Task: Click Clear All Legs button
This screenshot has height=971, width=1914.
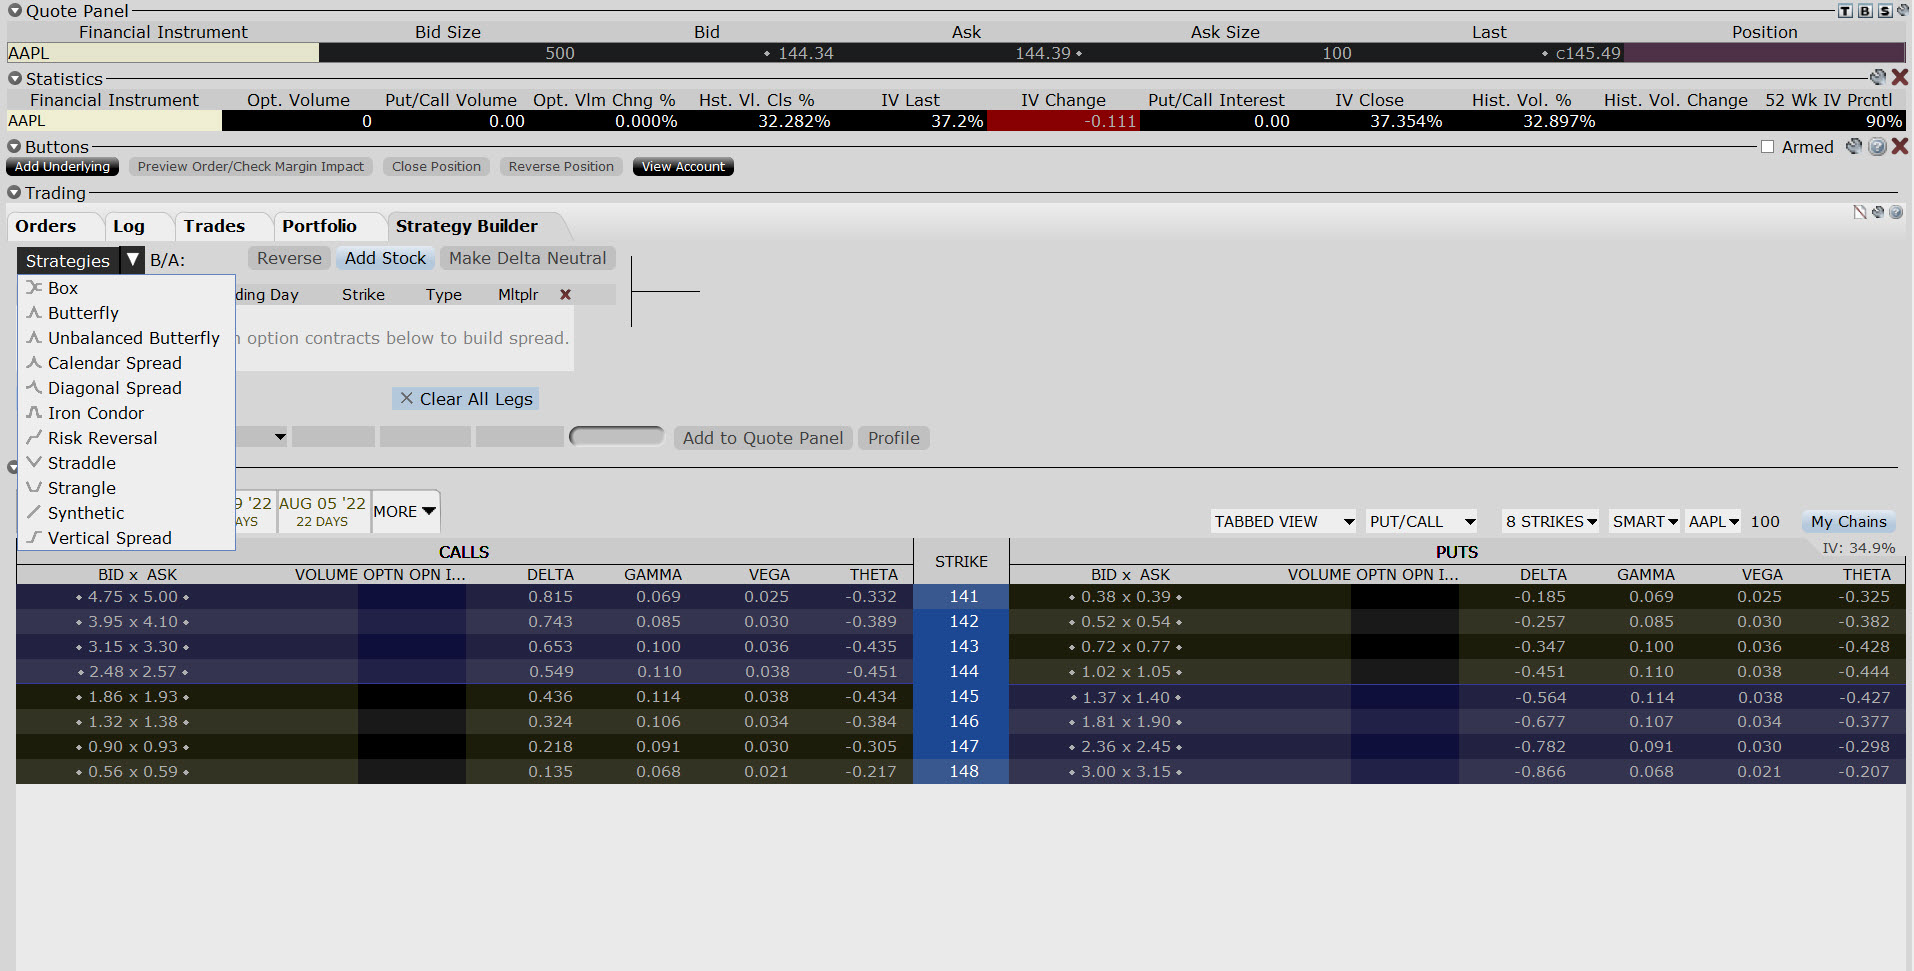Action: click(466, 398)
